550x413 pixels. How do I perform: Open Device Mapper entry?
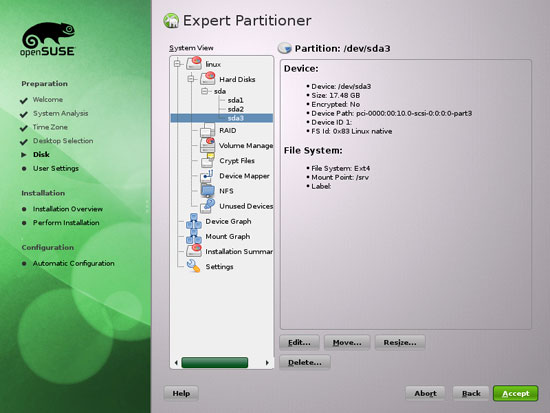tap(244, 176)
